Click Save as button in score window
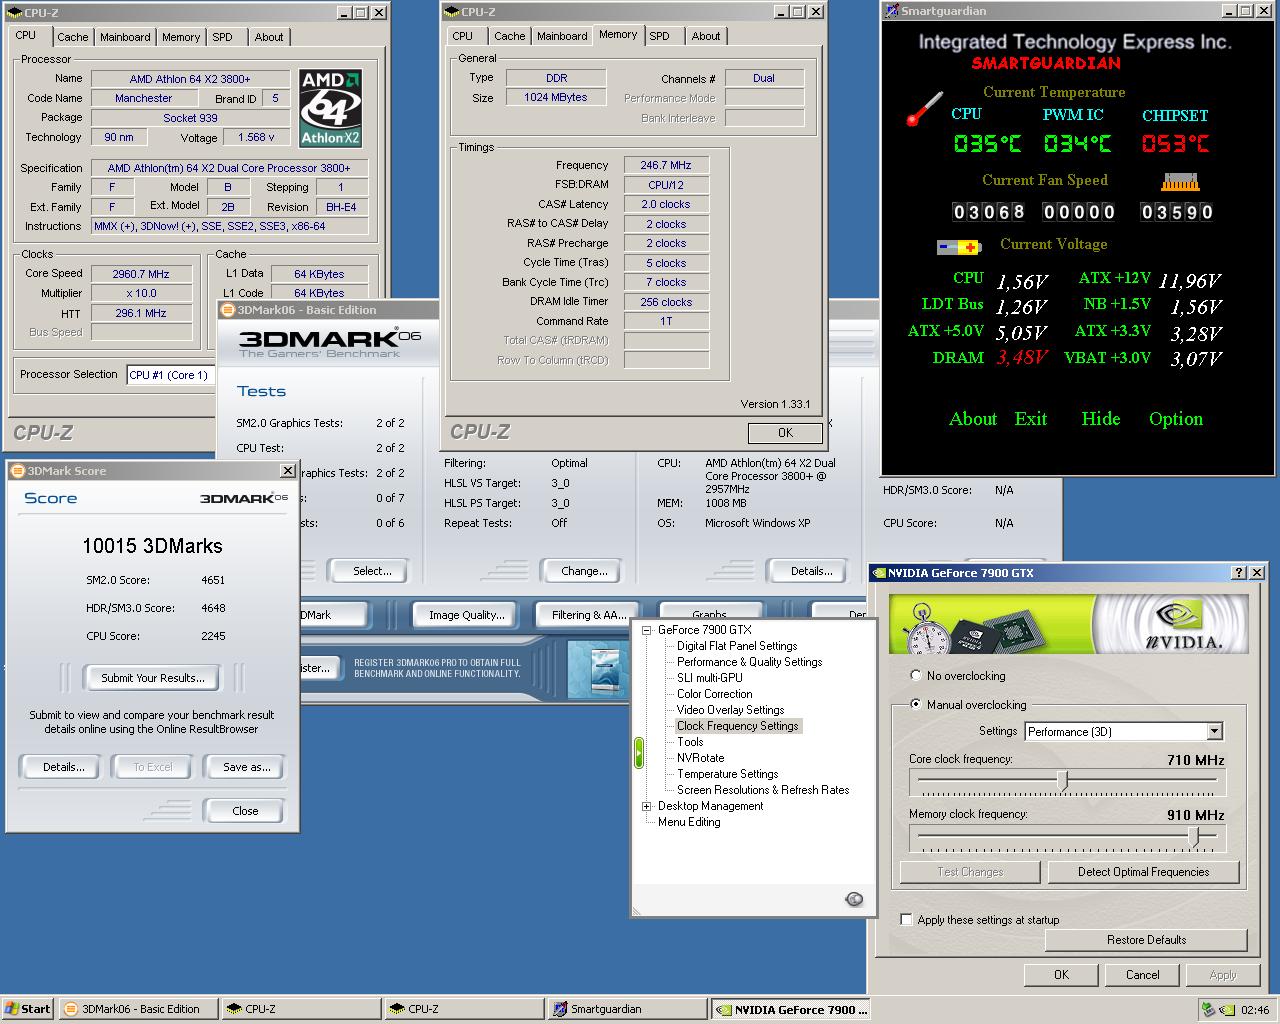The height and width of the screenshot is (1024, 1280). [247, 767]
